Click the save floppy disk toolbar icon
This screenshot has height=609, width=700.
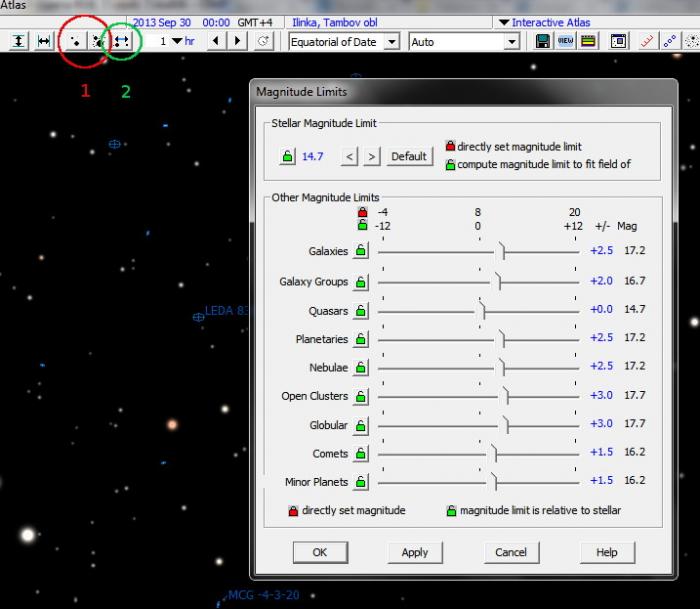[542, 42]
